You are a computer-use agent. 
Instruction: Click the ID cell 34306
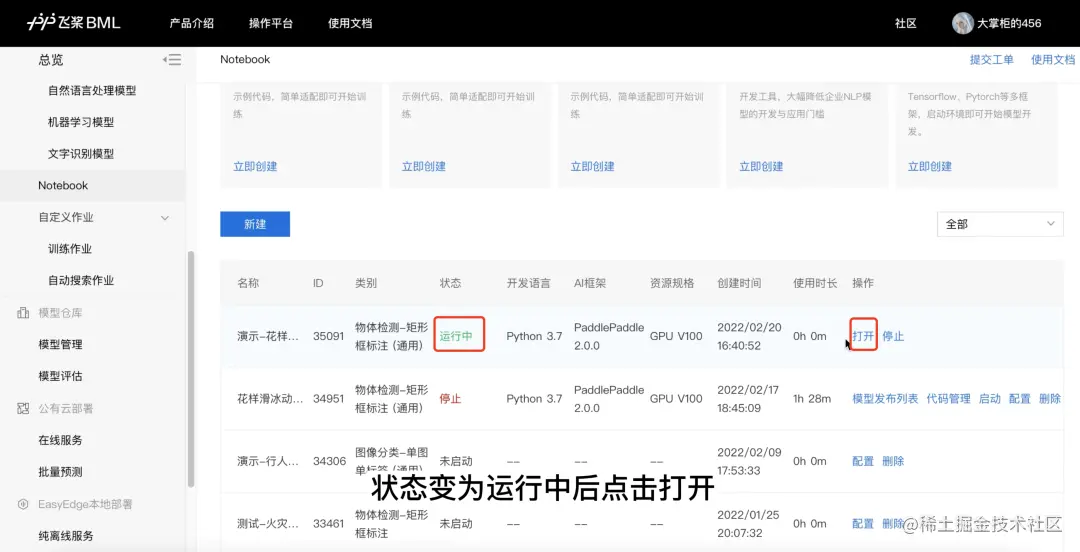tap(329, 461)
